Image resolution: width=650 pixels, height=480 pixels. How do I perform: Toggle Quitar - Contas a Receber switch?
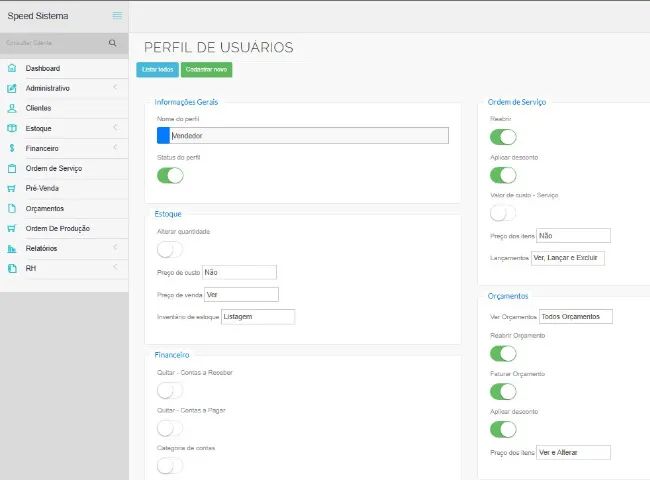pyautogui.click(x=170, y=391)
